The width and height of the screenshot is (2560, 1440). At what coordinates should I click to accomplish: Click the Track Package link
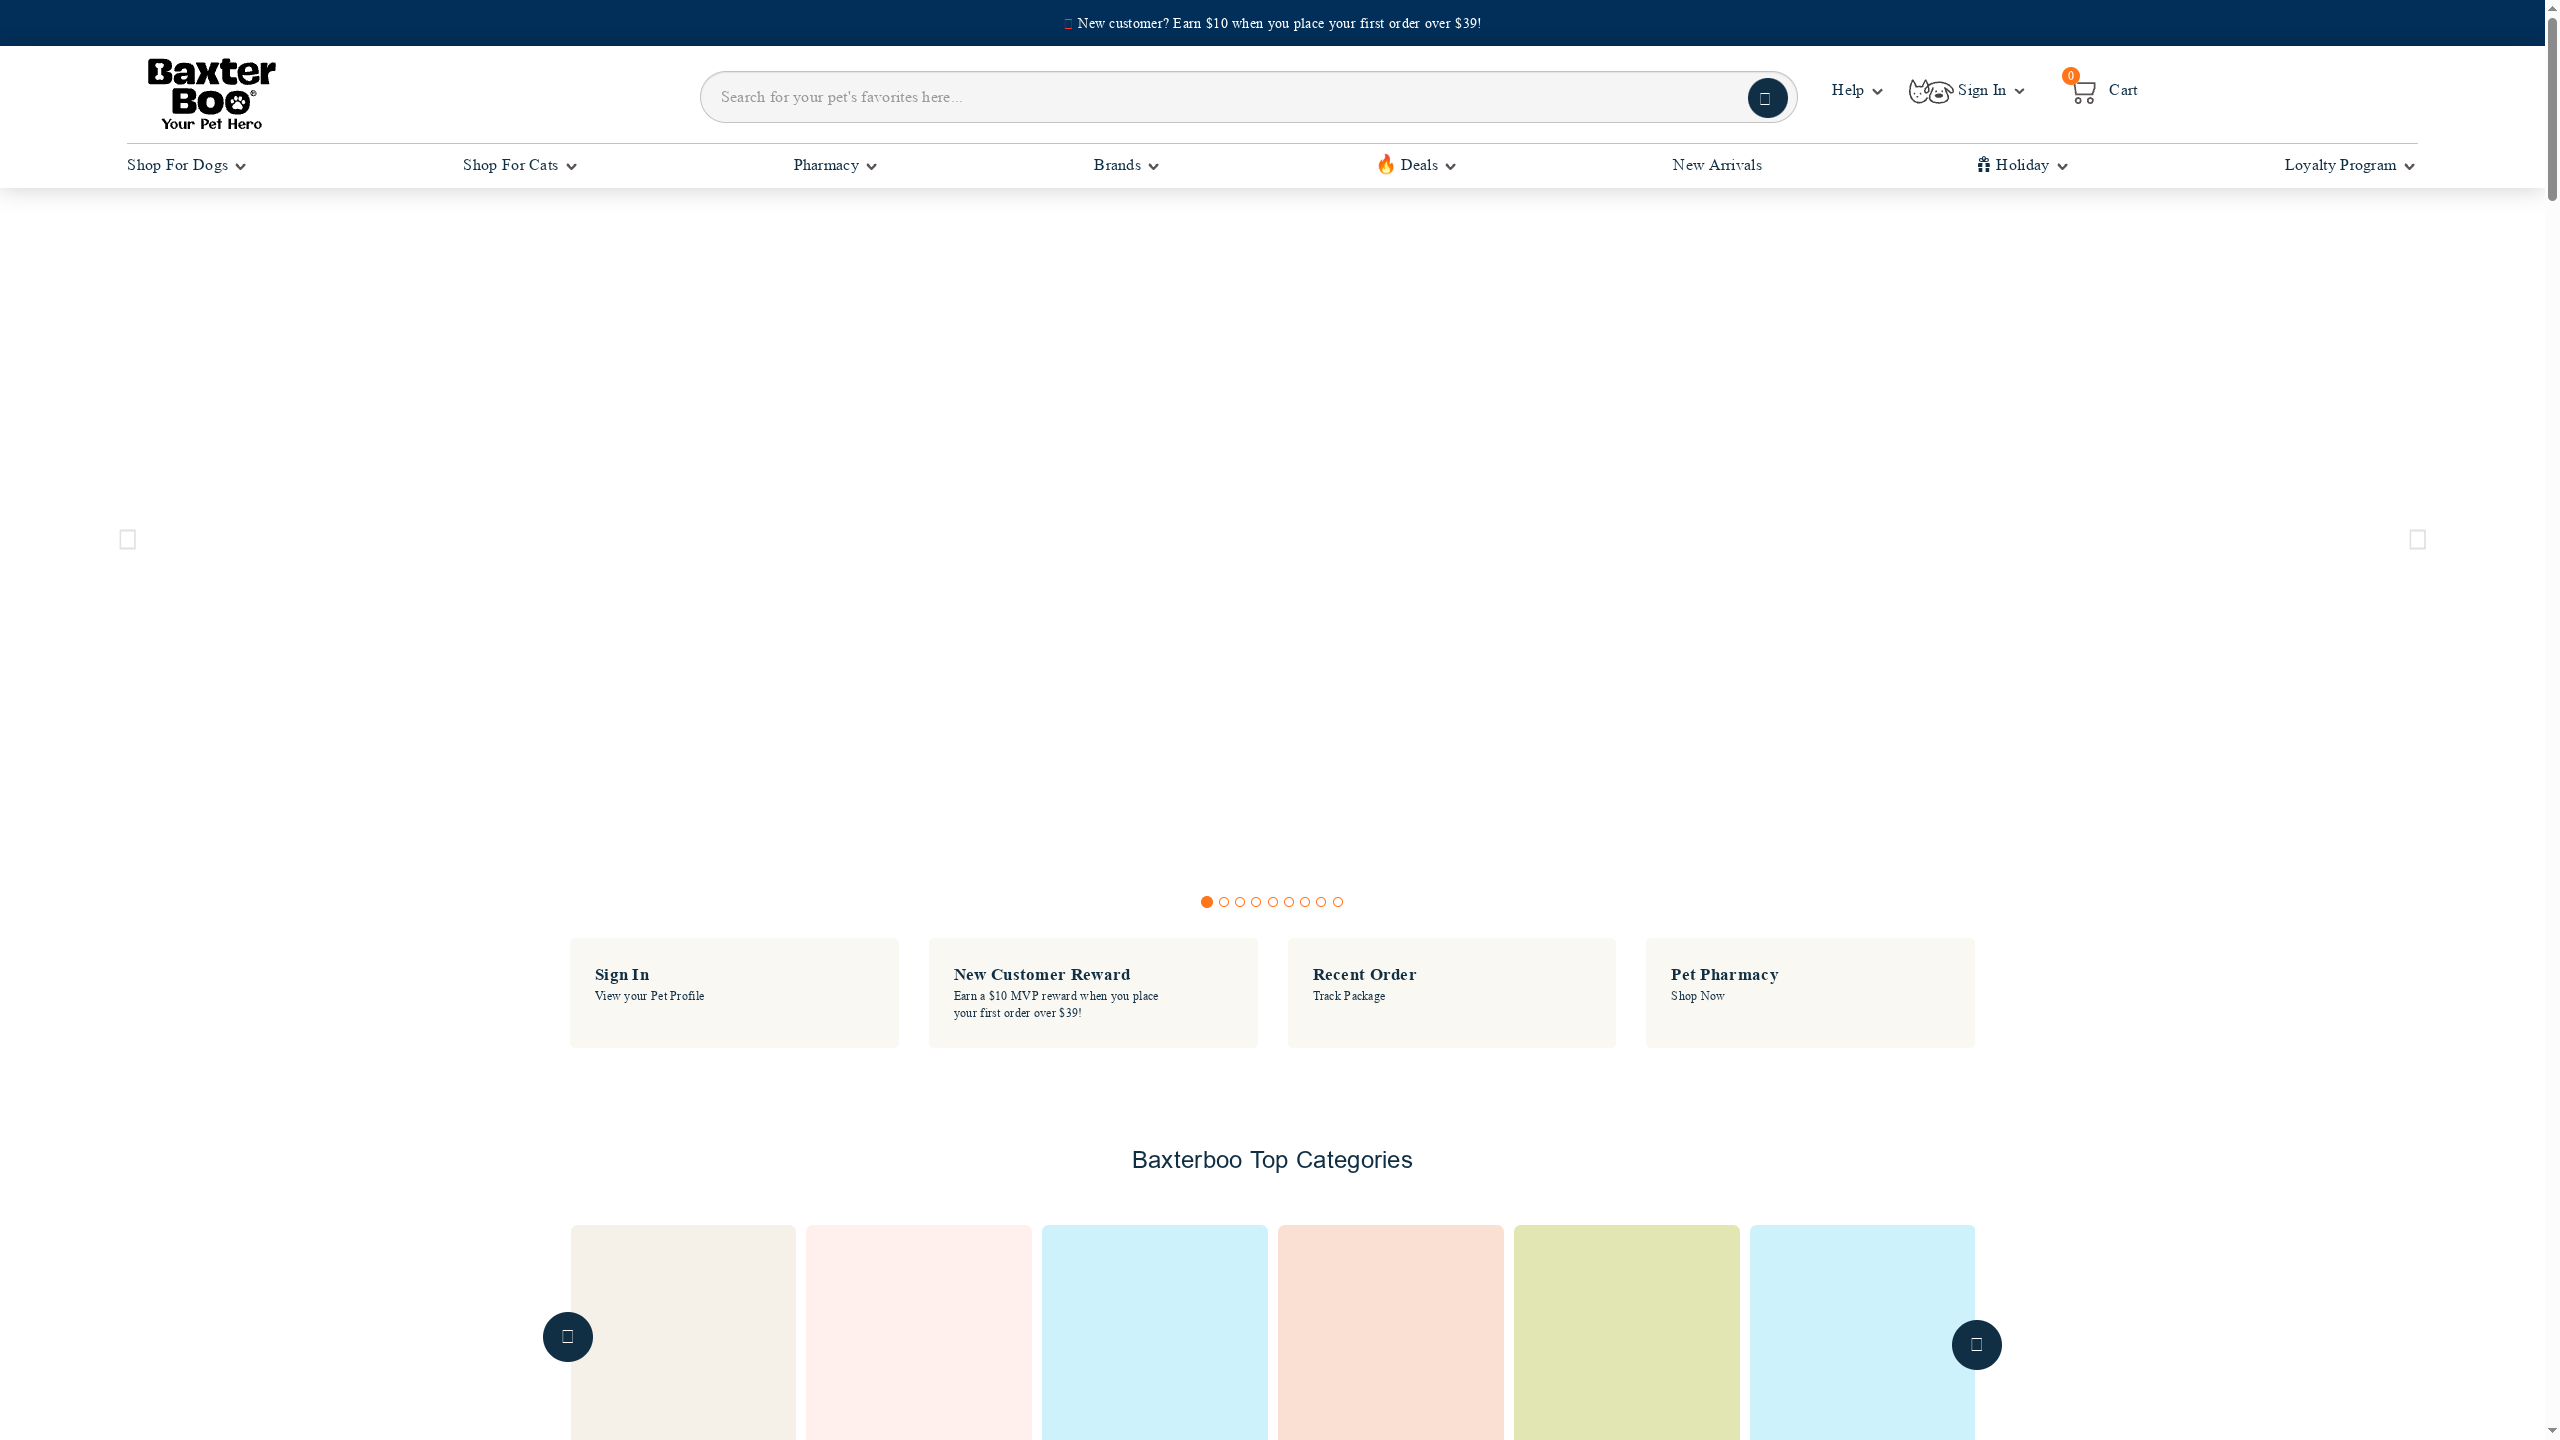[x=1348, y=996]
